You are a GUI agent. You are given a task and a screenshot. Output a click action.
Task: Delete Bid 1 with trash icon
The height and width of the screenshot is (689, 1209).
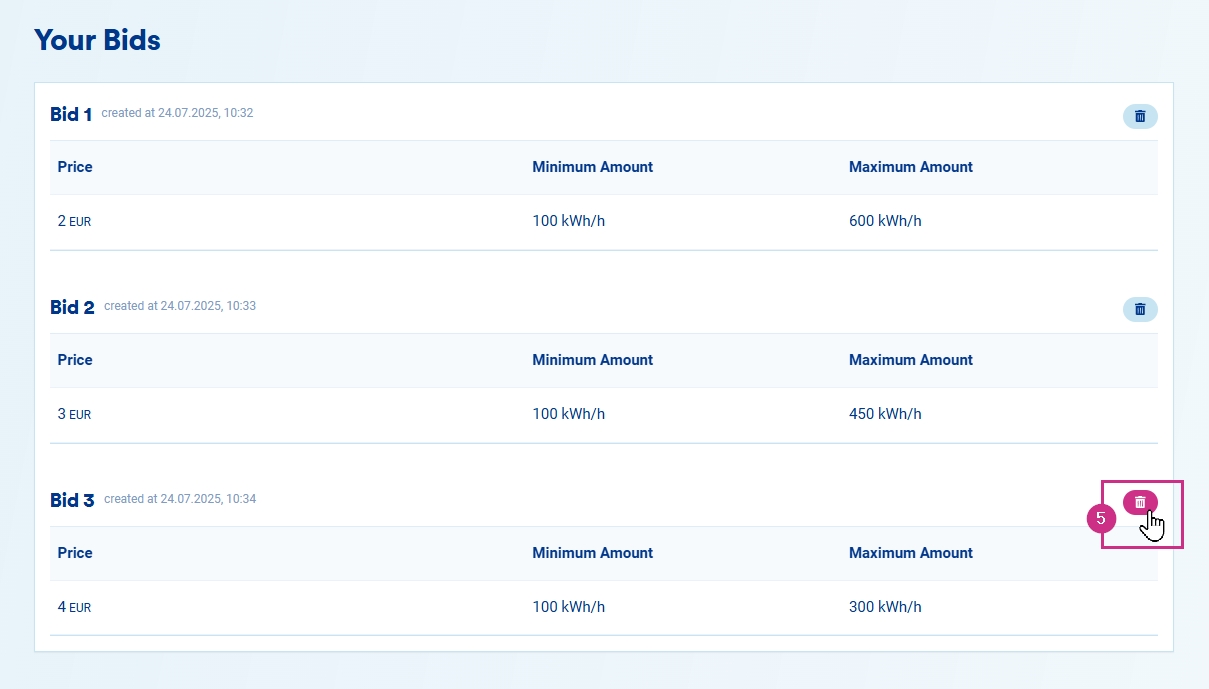tap(1140, 116)
